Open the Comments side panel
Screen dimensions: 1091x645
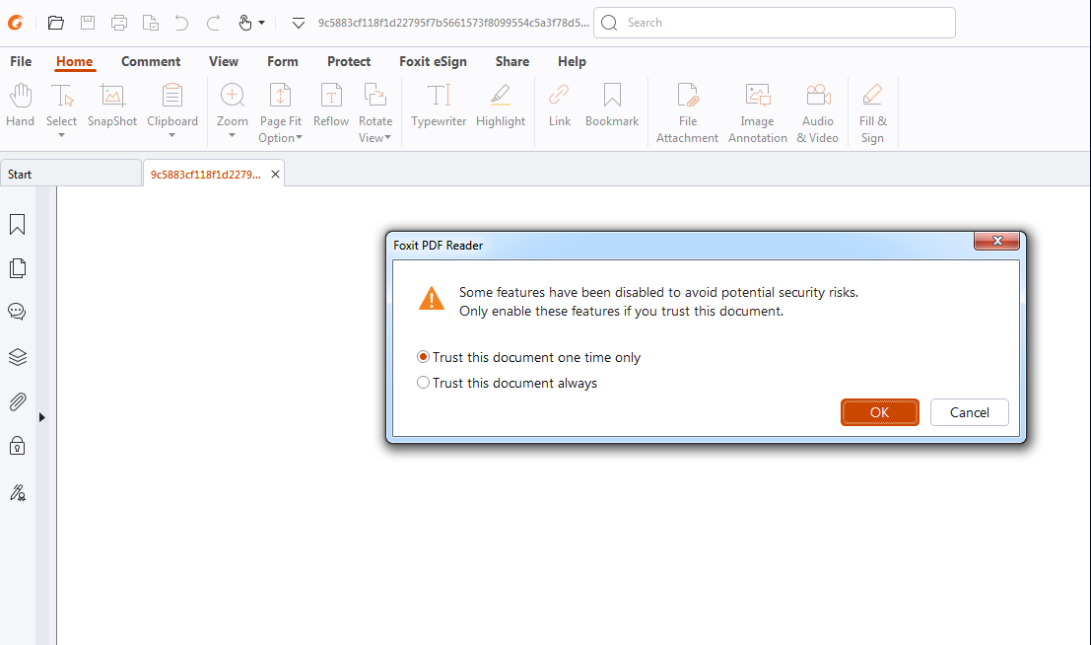pyautogui.click(x=17, y=311)
